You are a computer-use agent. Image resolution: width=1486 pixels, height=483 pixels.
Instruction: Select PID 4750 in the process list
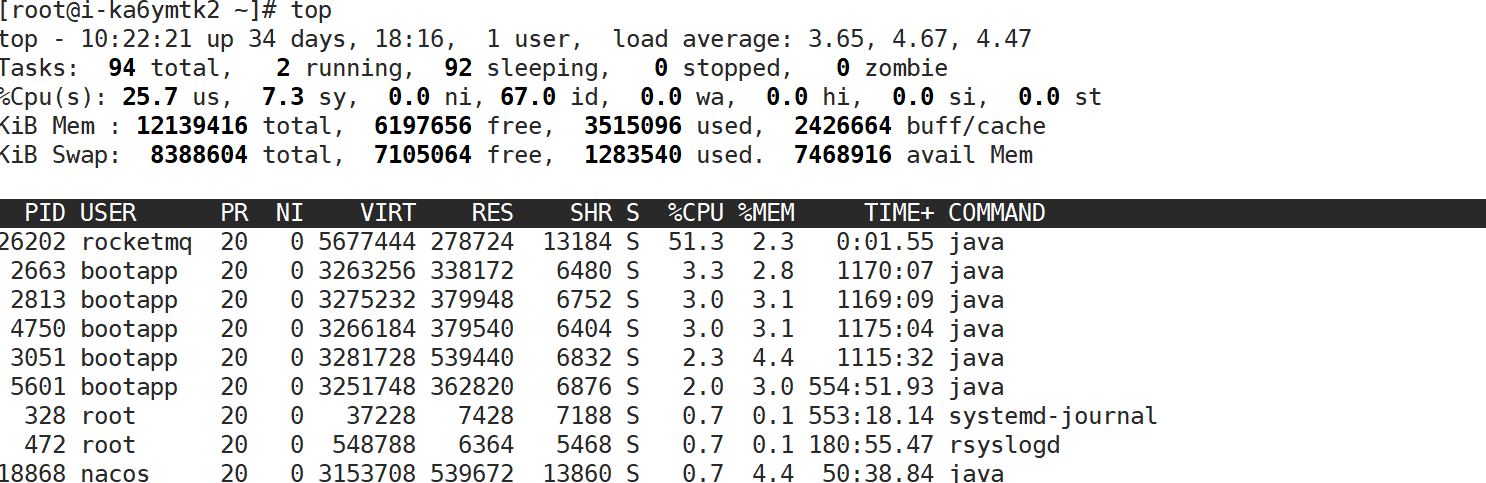click(x=39, y=329)
